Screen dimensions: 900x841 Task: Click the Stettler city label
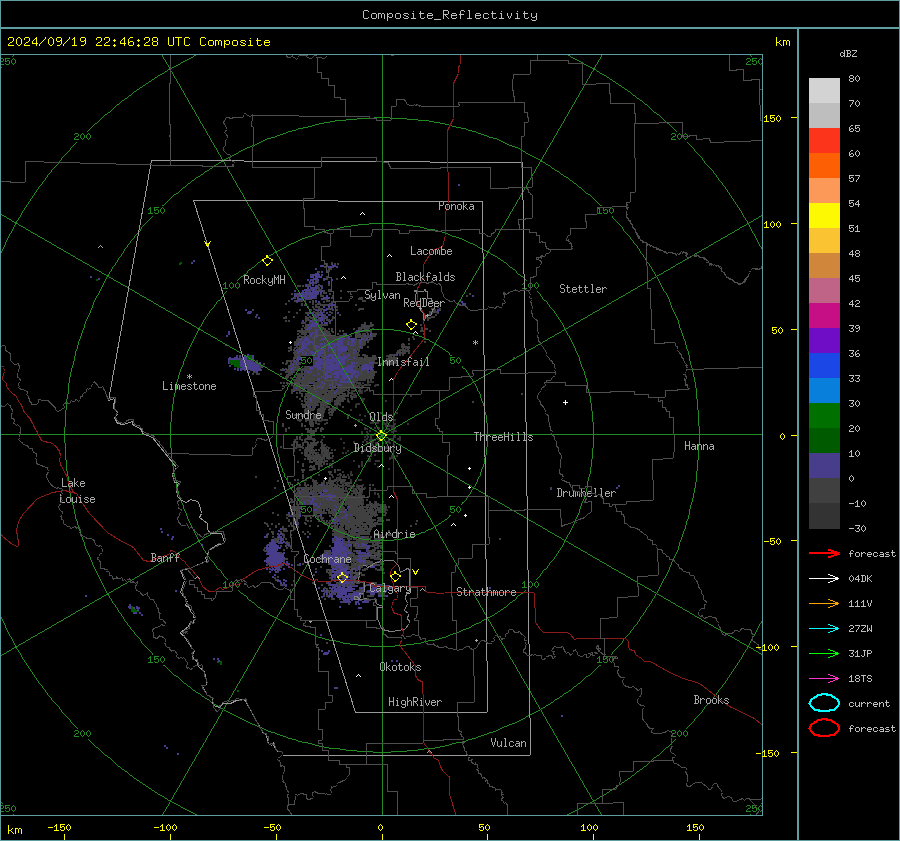[583, 289]
